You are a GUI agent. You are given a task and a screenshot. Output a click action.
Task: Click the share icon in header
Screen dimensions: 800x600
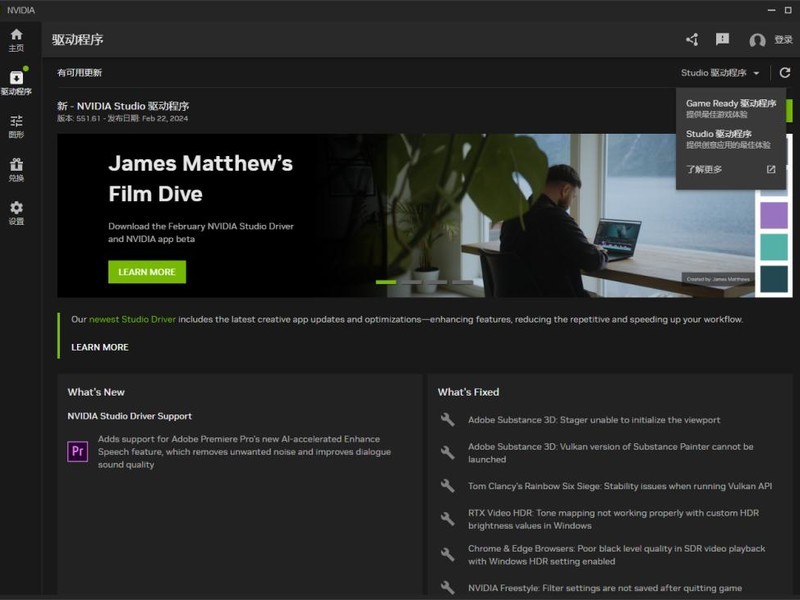coord(692,40)
